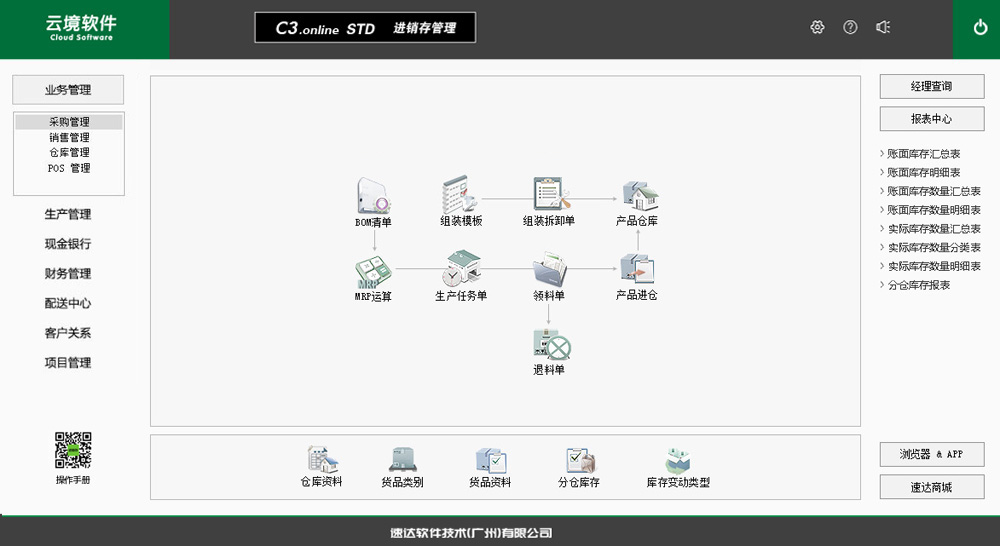This screenshot has height=546, width=1000.
Task: Open the 生产任务单 icon
Action: tap(461, 270)
